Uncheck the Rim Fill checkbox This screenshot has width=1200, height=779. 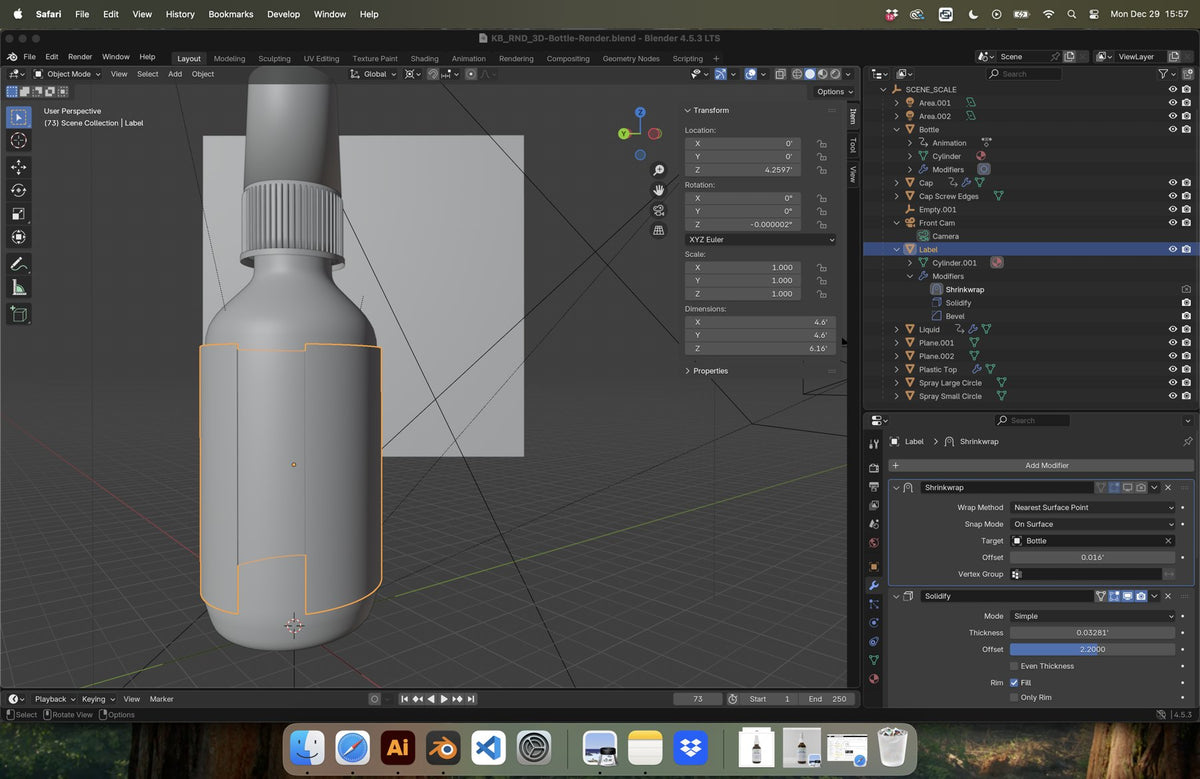(x=1014, y=683)
